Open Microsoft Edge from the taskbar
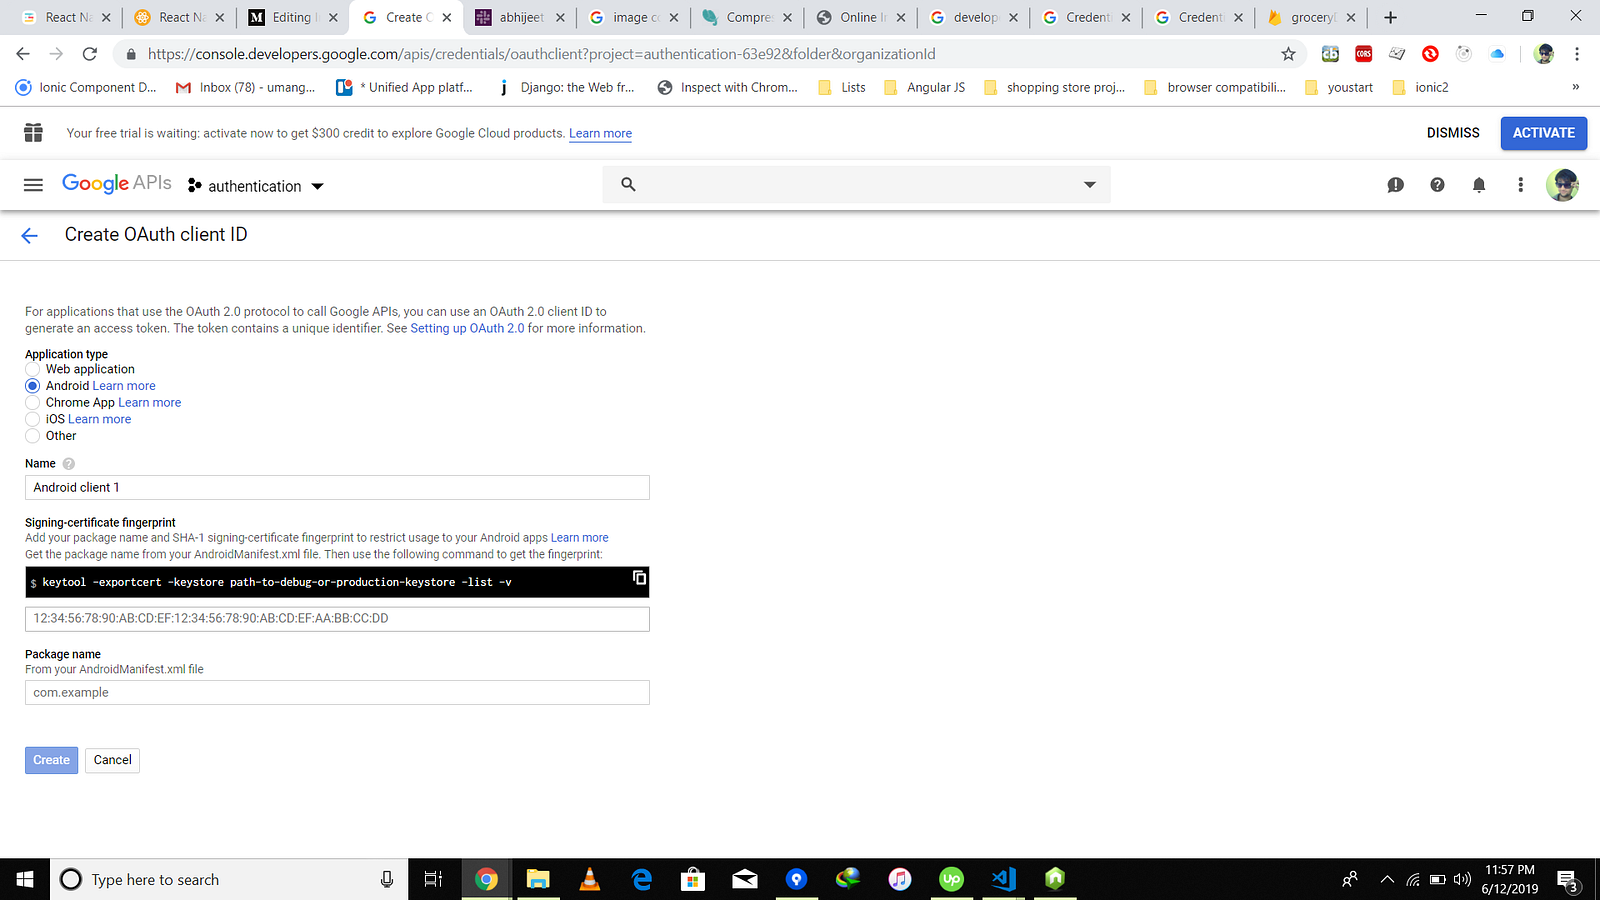The width and height of the screenshot is (1600, 900). pyautogui.click(x=642, y=879)
